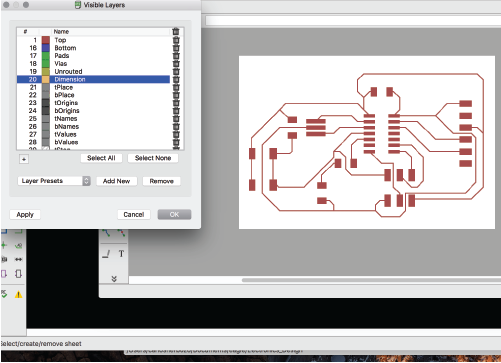
Task: Select layer row 'tPlace'
Action: [94, 87]
